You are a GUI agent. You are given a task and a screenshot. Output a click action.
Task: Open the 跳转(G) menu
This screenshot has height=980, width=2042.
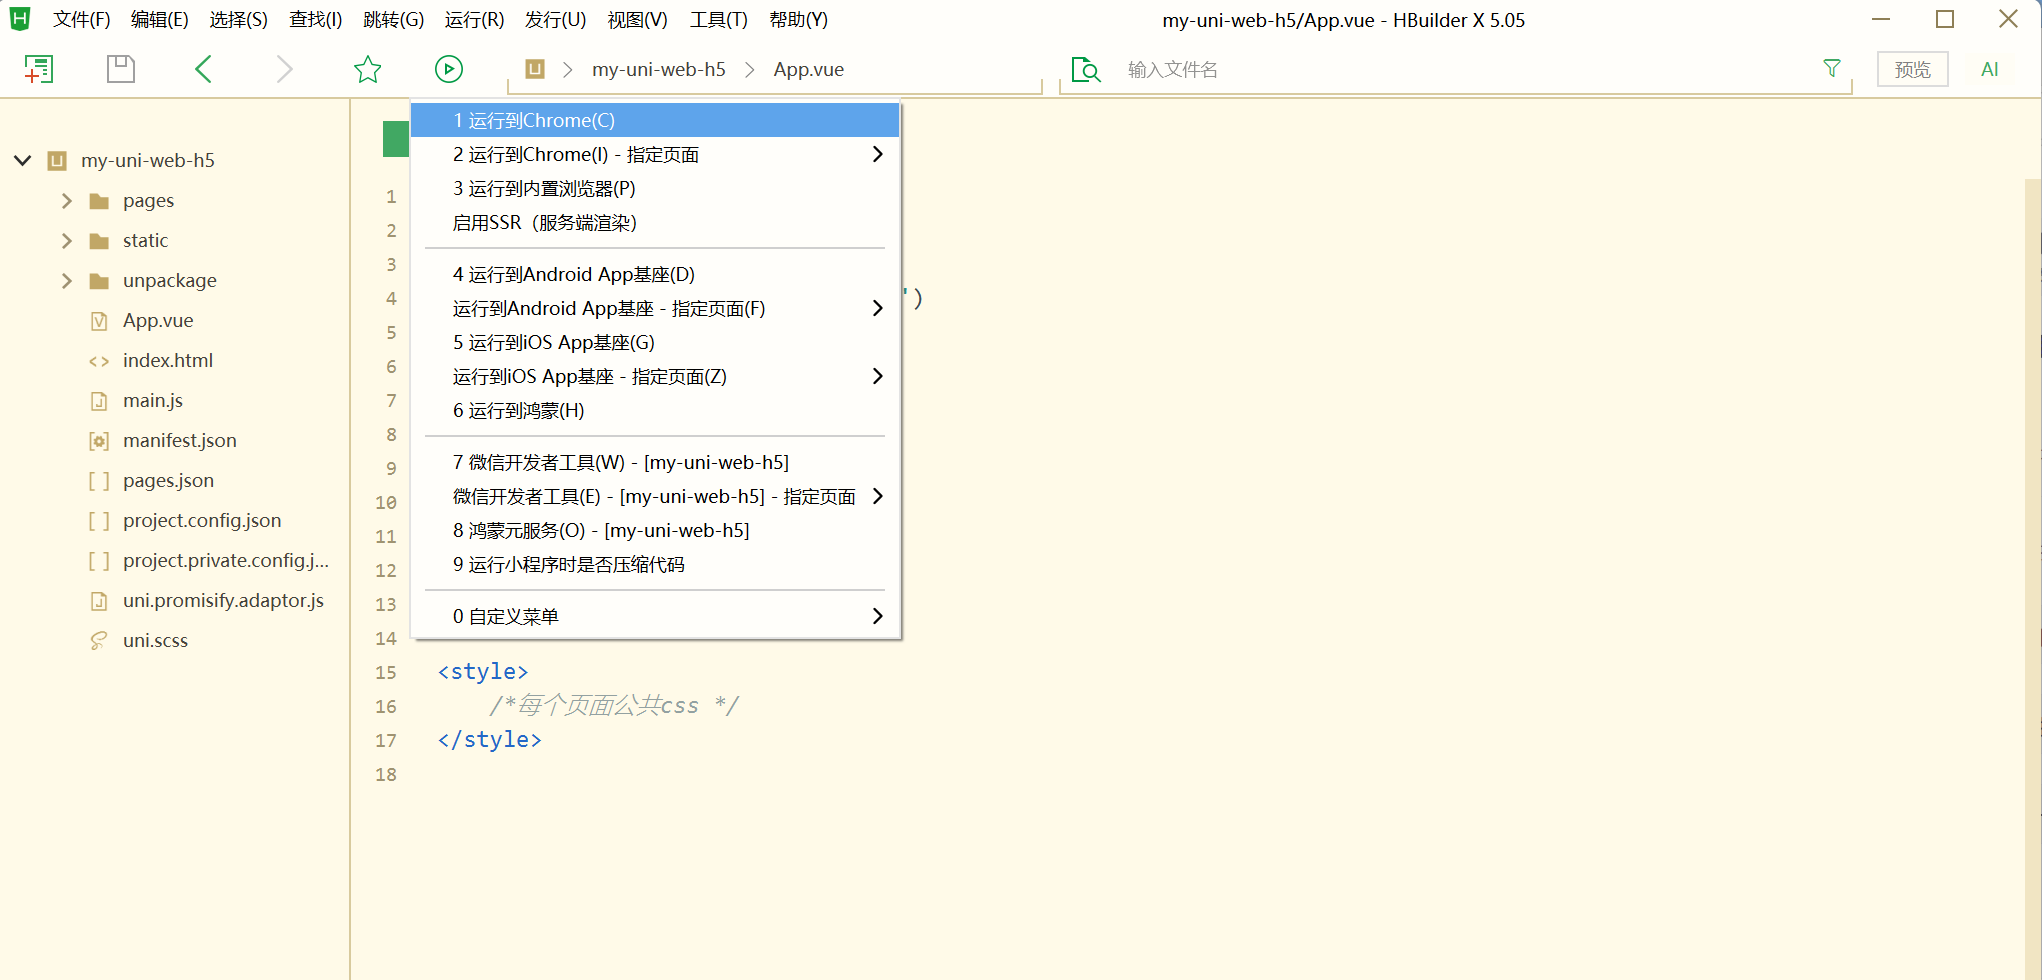click(x=394, y=20)
